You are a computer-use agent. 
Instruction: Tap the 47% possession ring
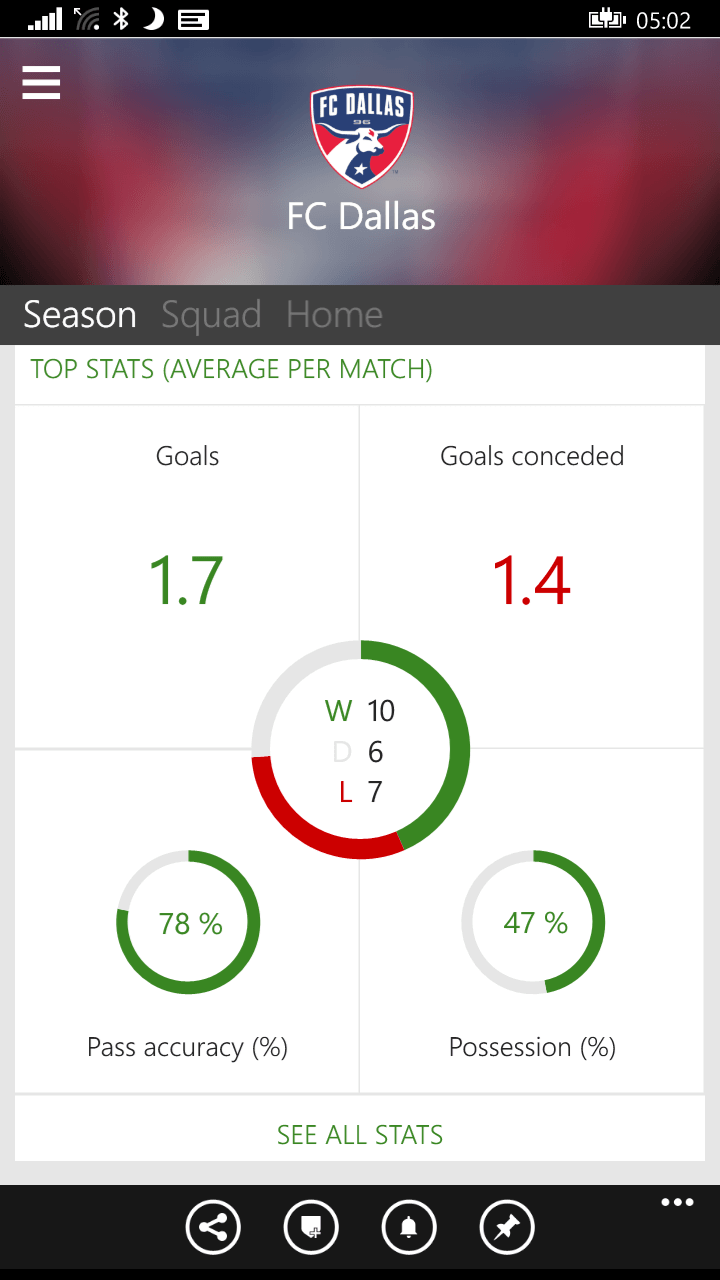533,922
